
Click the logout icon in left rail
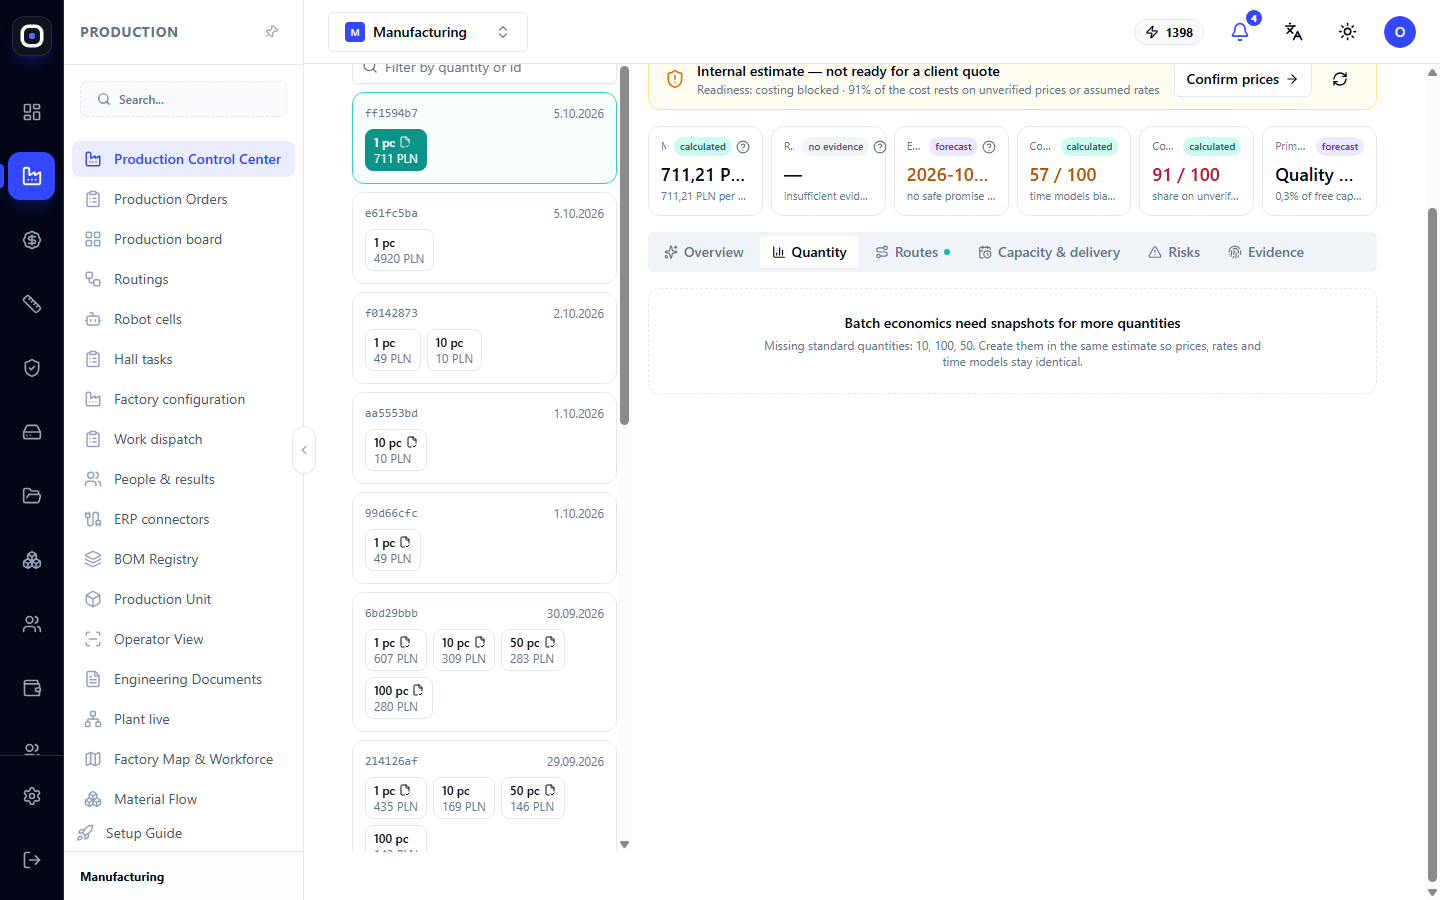tap(32, 860)
